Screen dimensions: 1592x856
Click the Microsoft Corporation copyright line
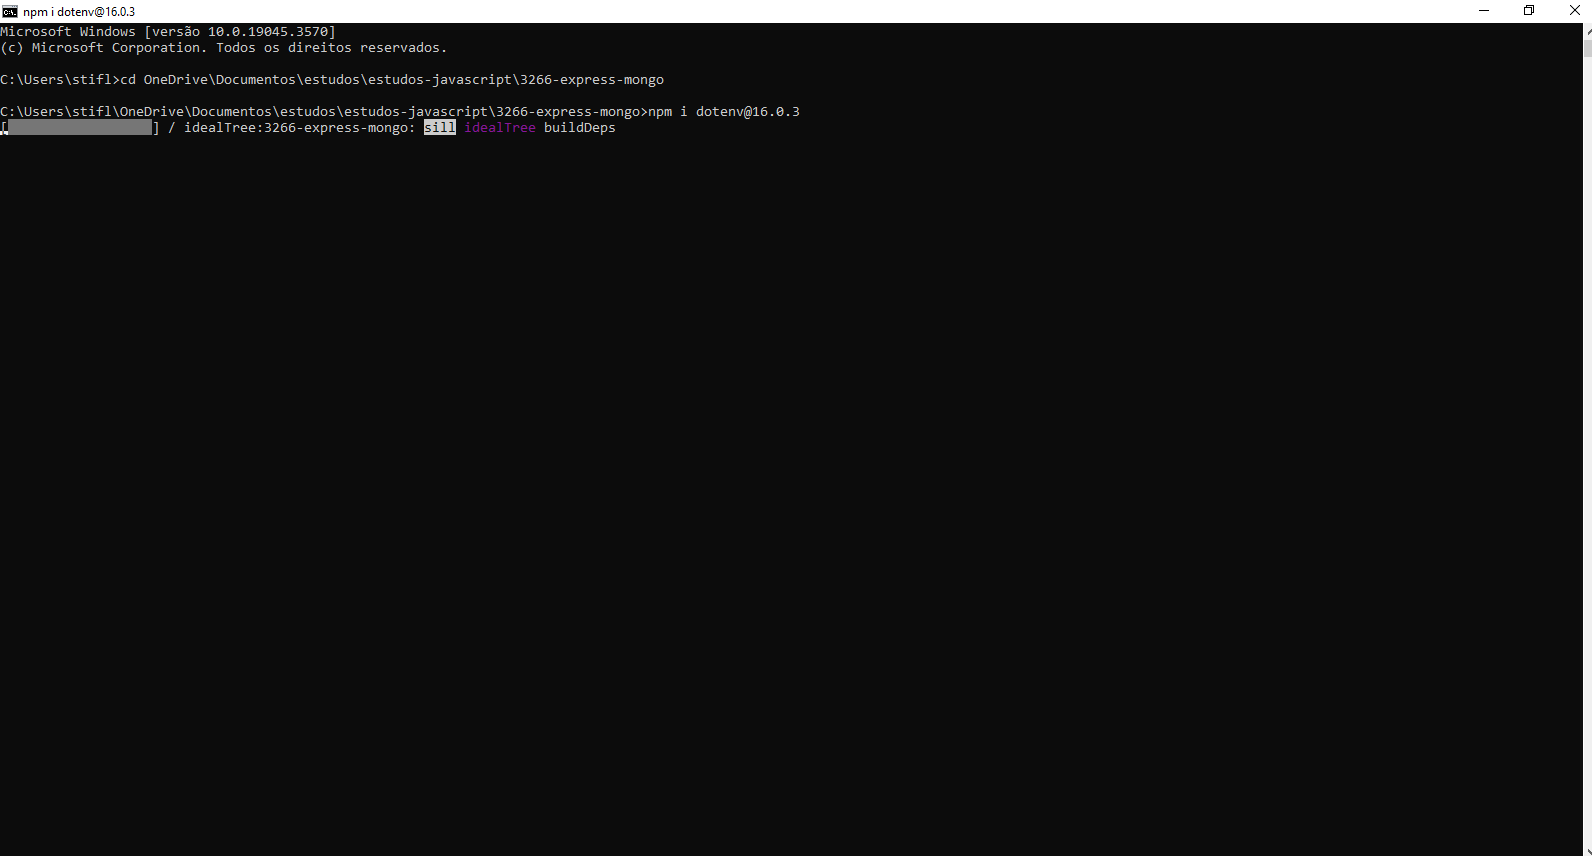pos(224,48)
